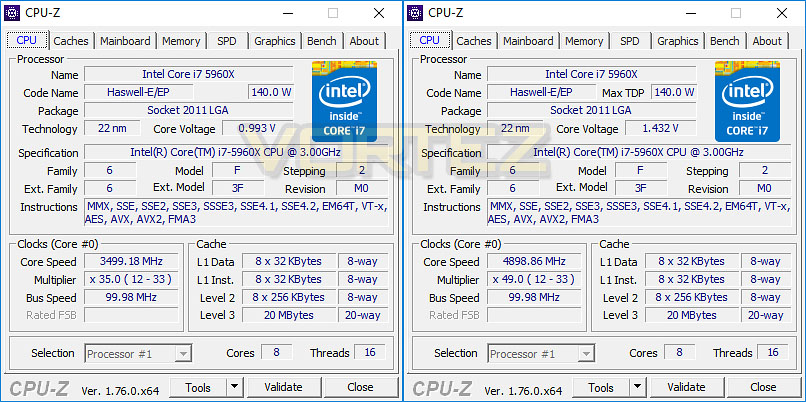This screenshot has height=402, width=806.
Task: Open the Tools dropdown arrow in left window
Action: [x=234, y=387]
